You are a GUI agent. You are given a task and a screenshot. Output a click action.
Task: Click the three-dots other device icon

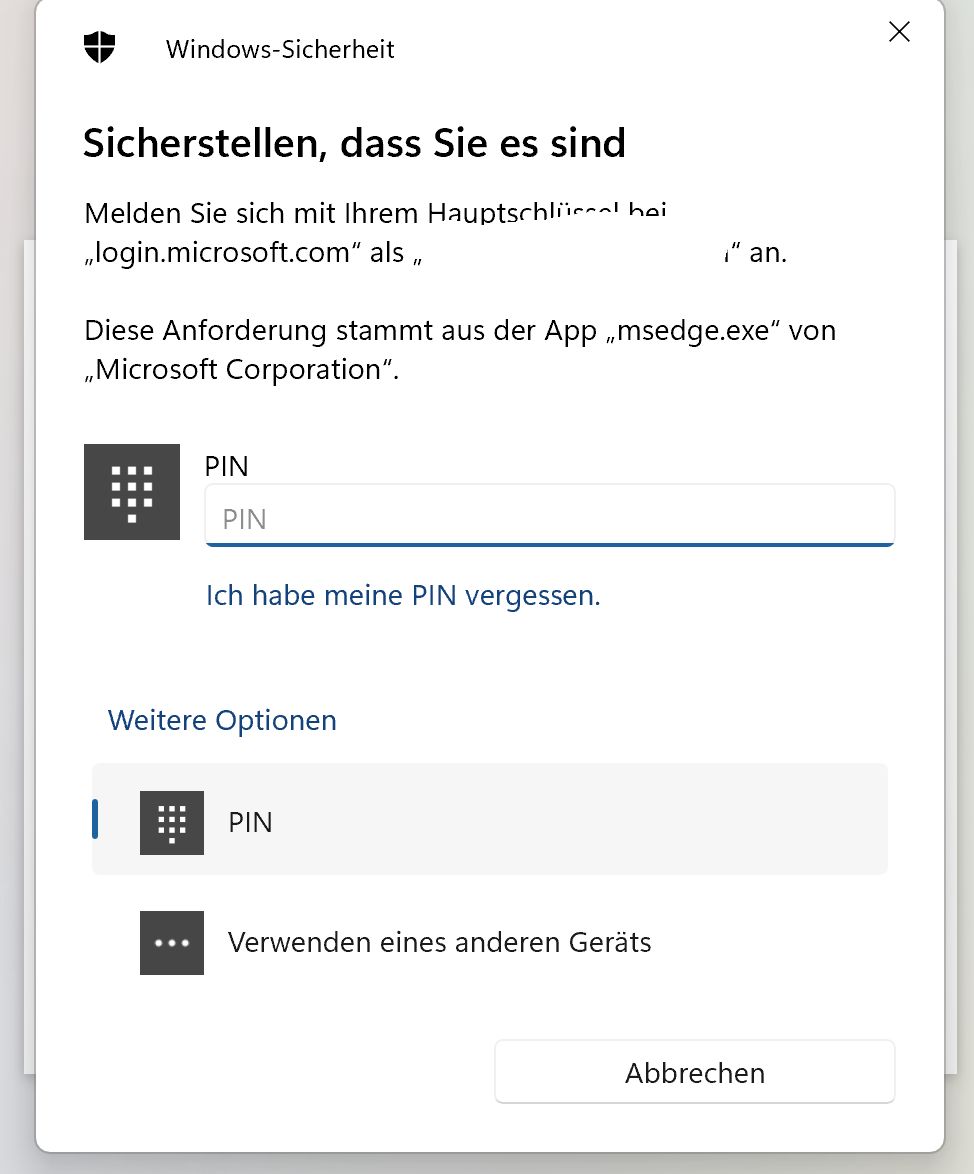point(171,943)
